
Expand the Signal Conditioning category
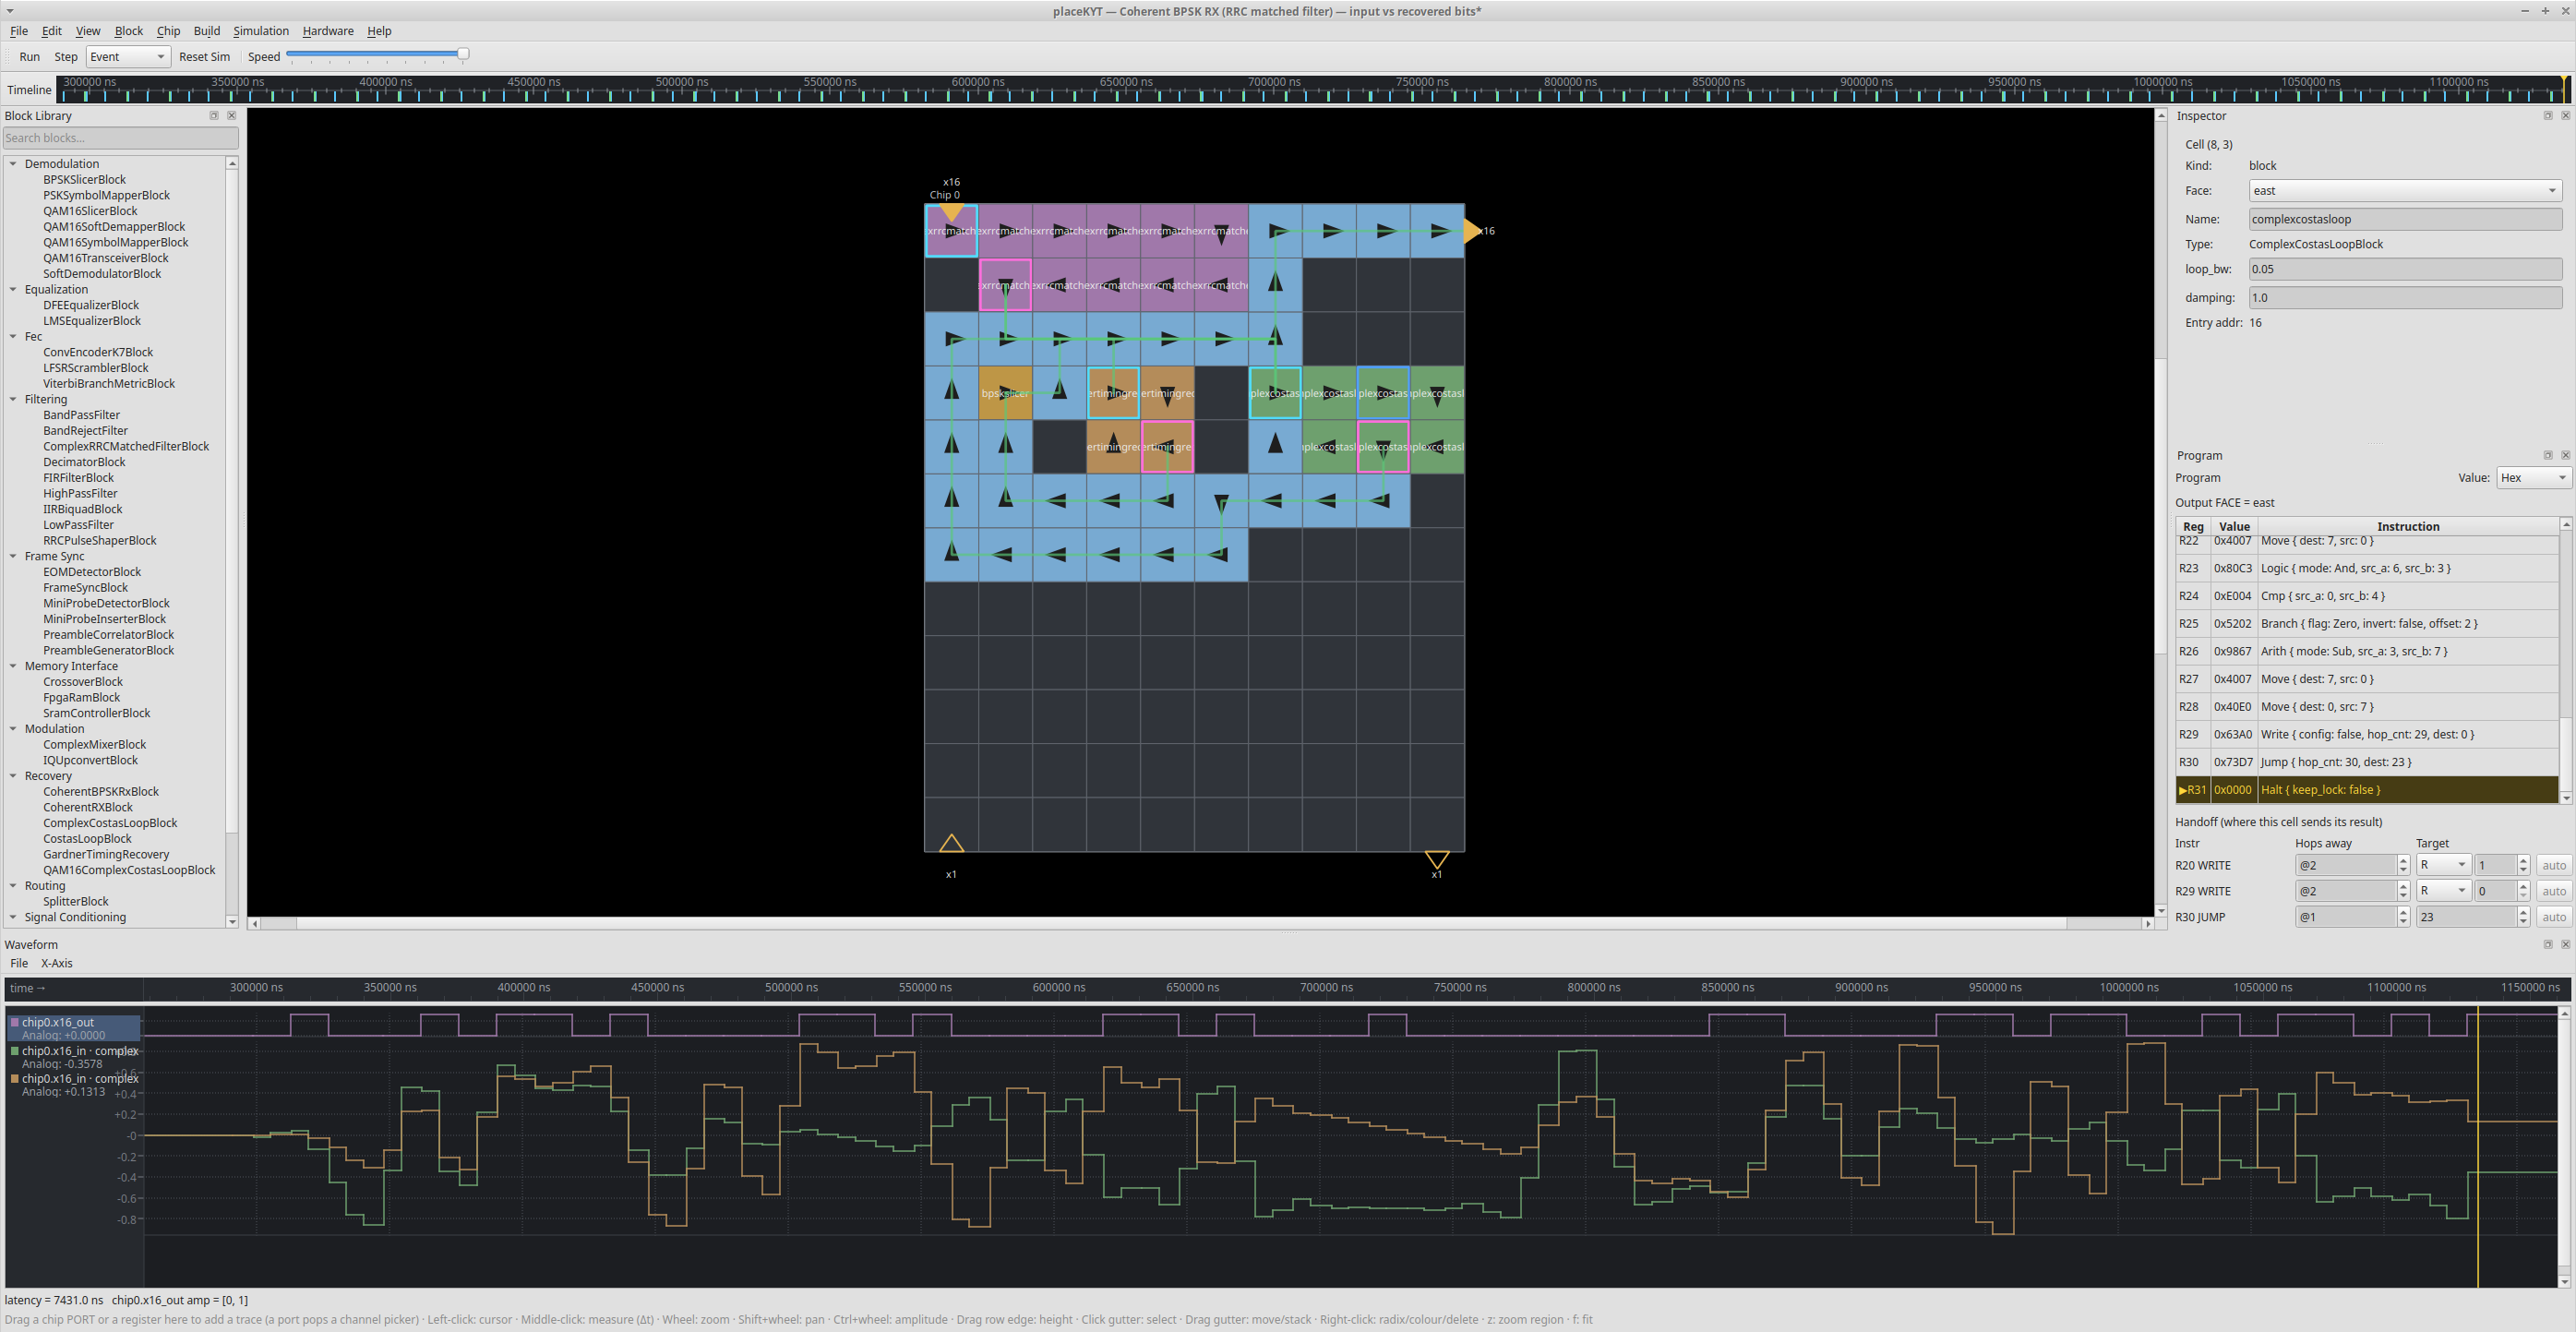13,917
